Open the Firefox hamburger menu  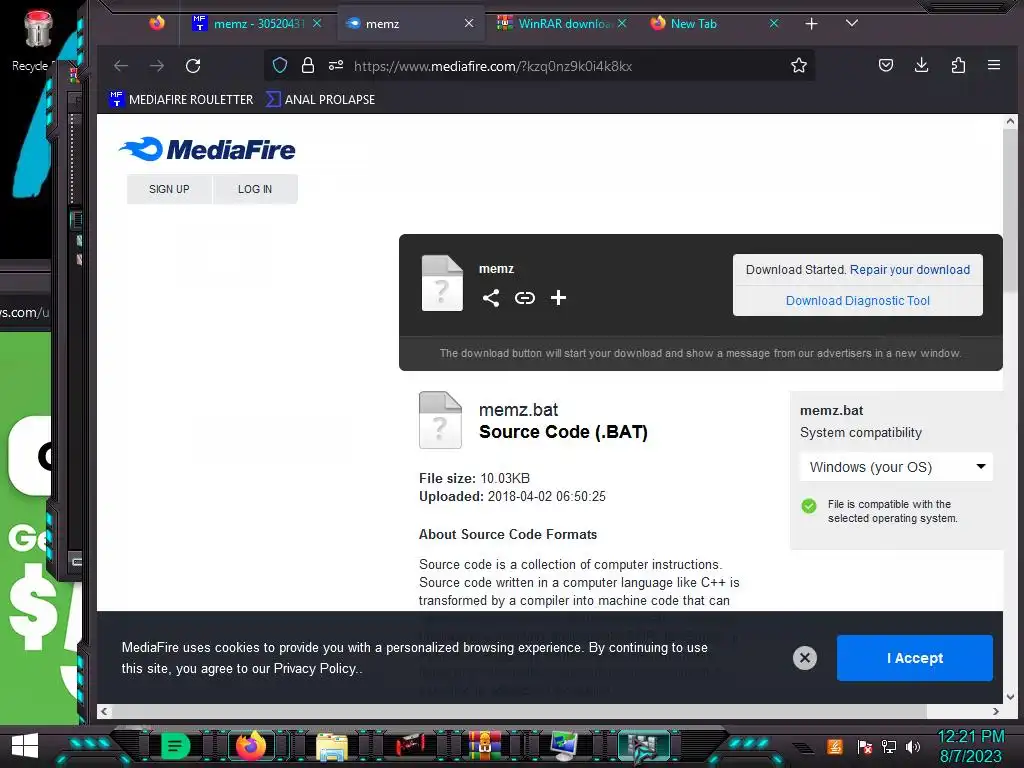(994, 65)
